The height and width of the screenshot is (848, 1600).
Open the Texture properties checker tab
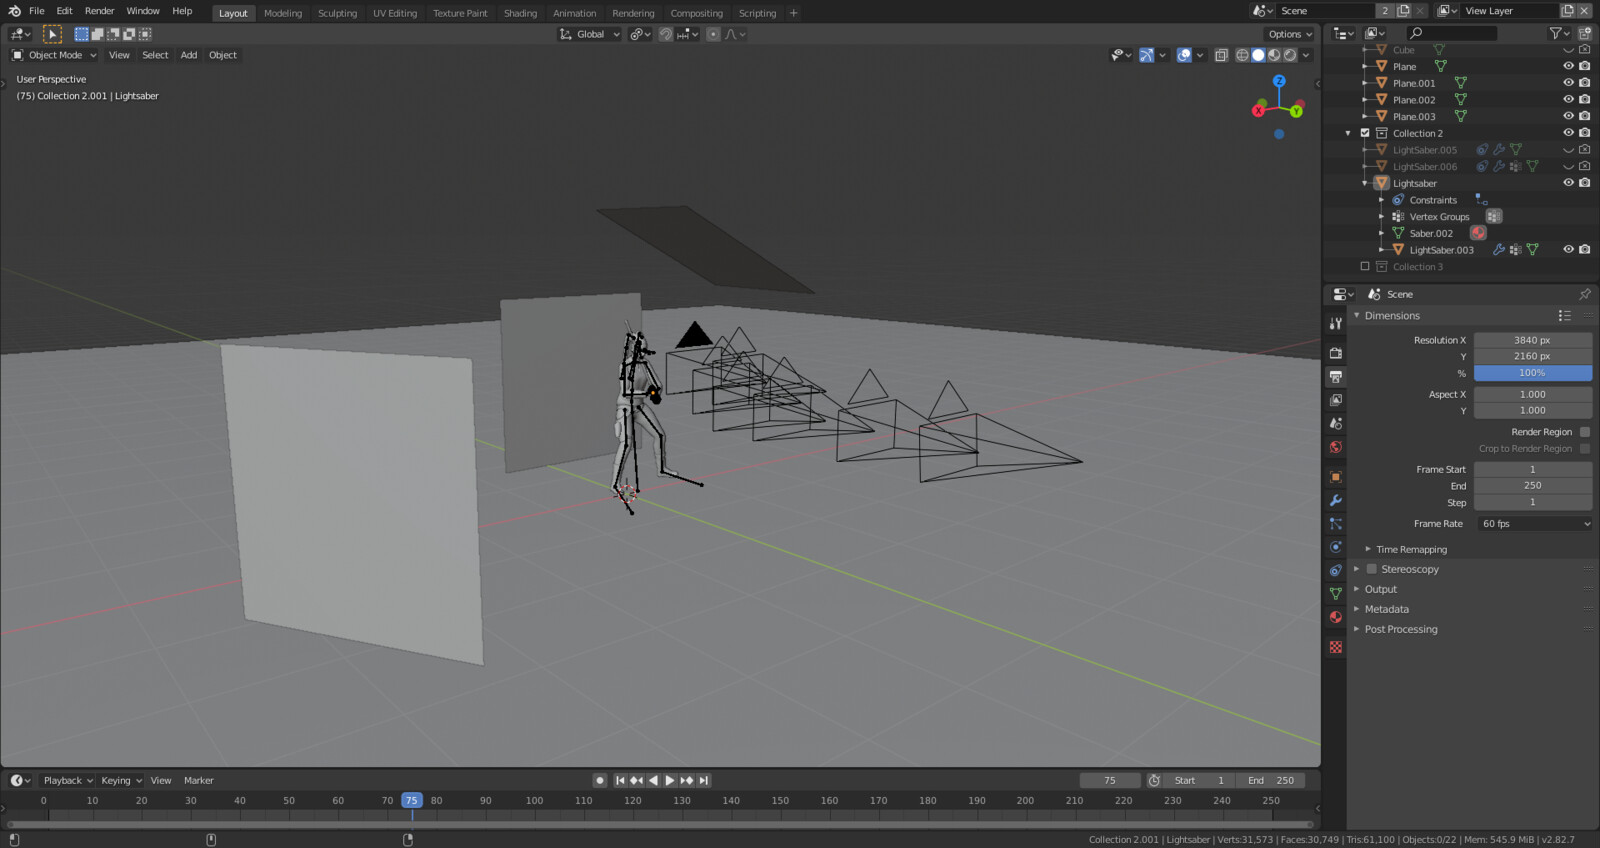[x=1335, y=647]
